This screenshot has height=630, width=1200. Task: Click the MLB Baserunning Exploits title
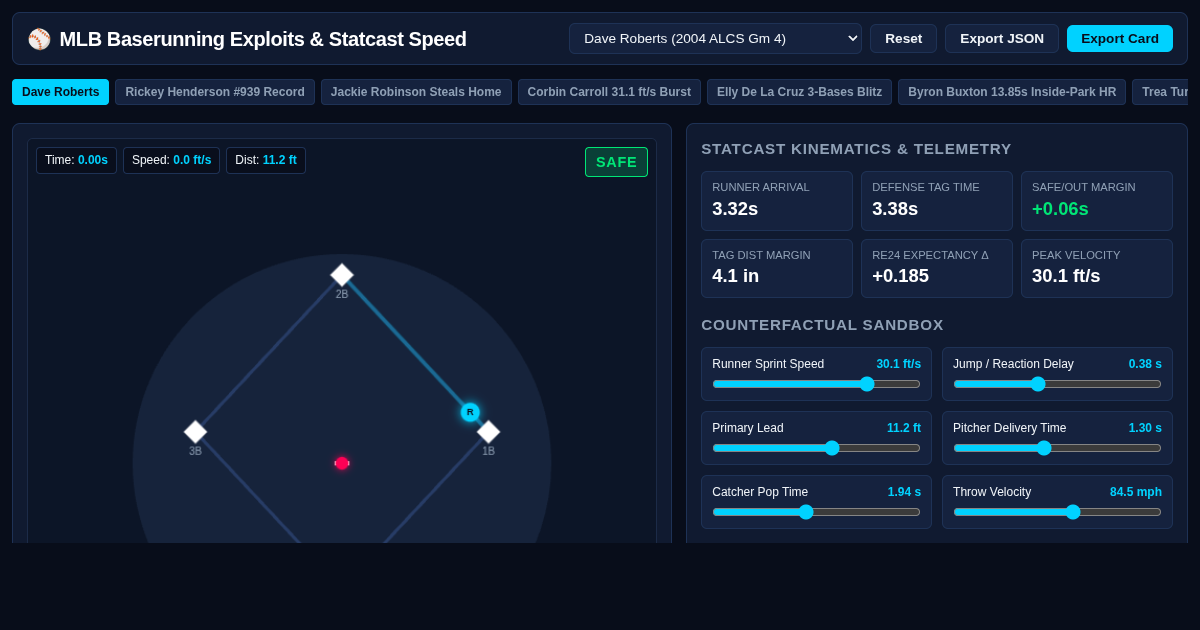263,39
